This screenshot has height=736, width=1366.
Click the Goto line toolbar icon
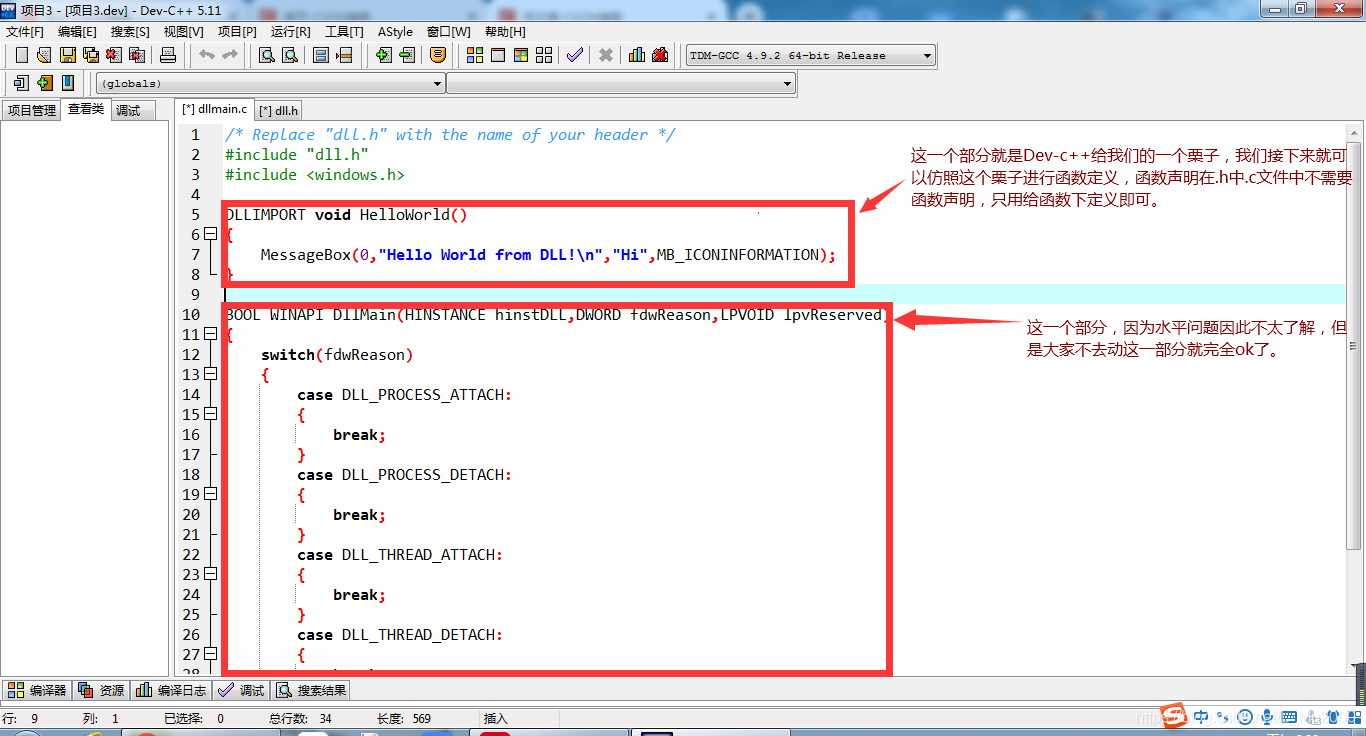click(344, 55)
